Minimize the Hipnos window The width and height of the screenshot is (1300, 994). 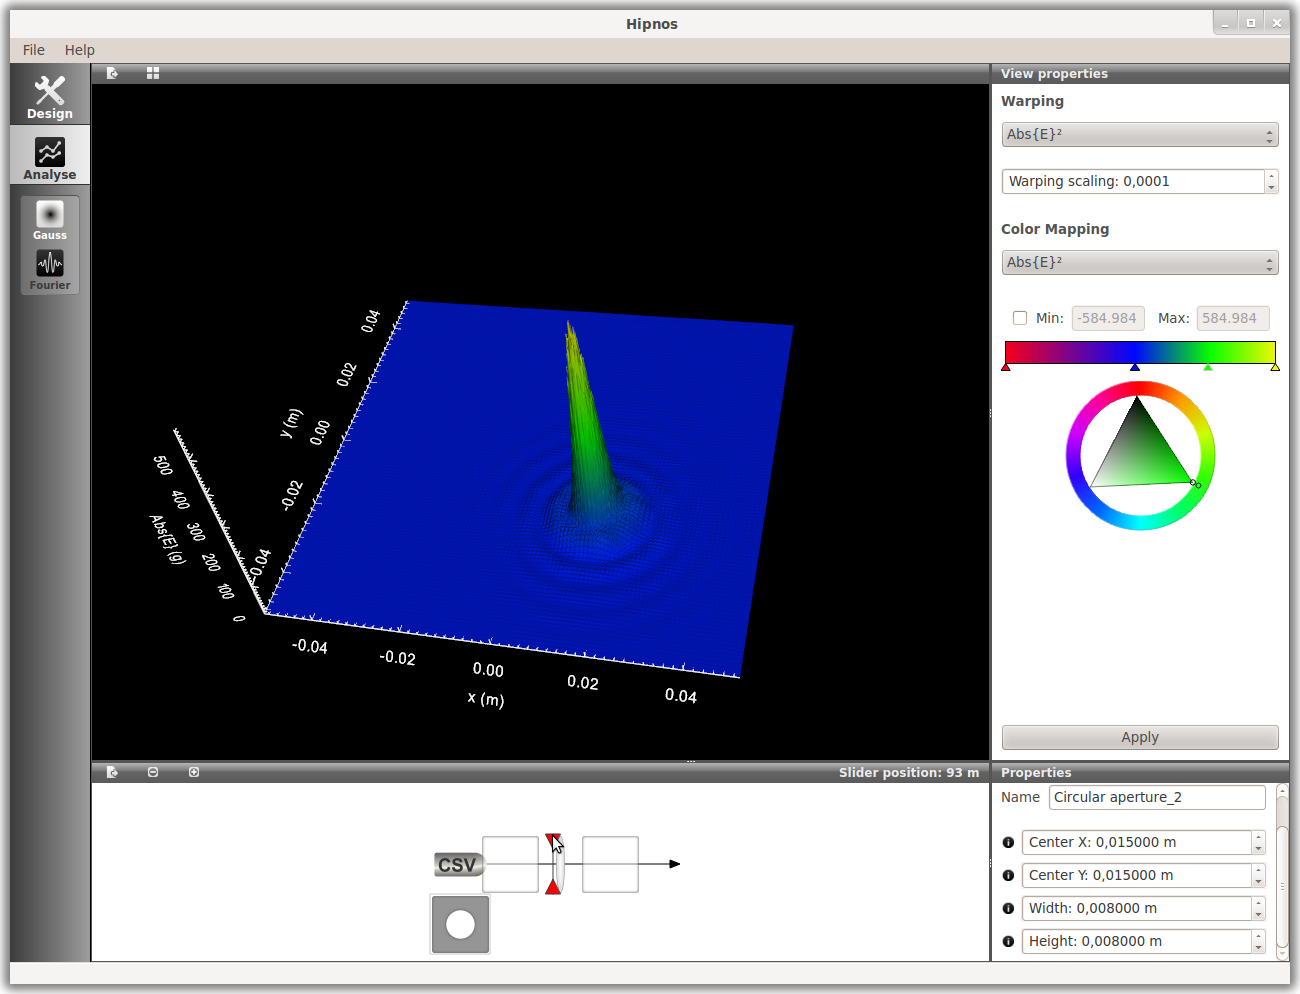(1225, 23)
